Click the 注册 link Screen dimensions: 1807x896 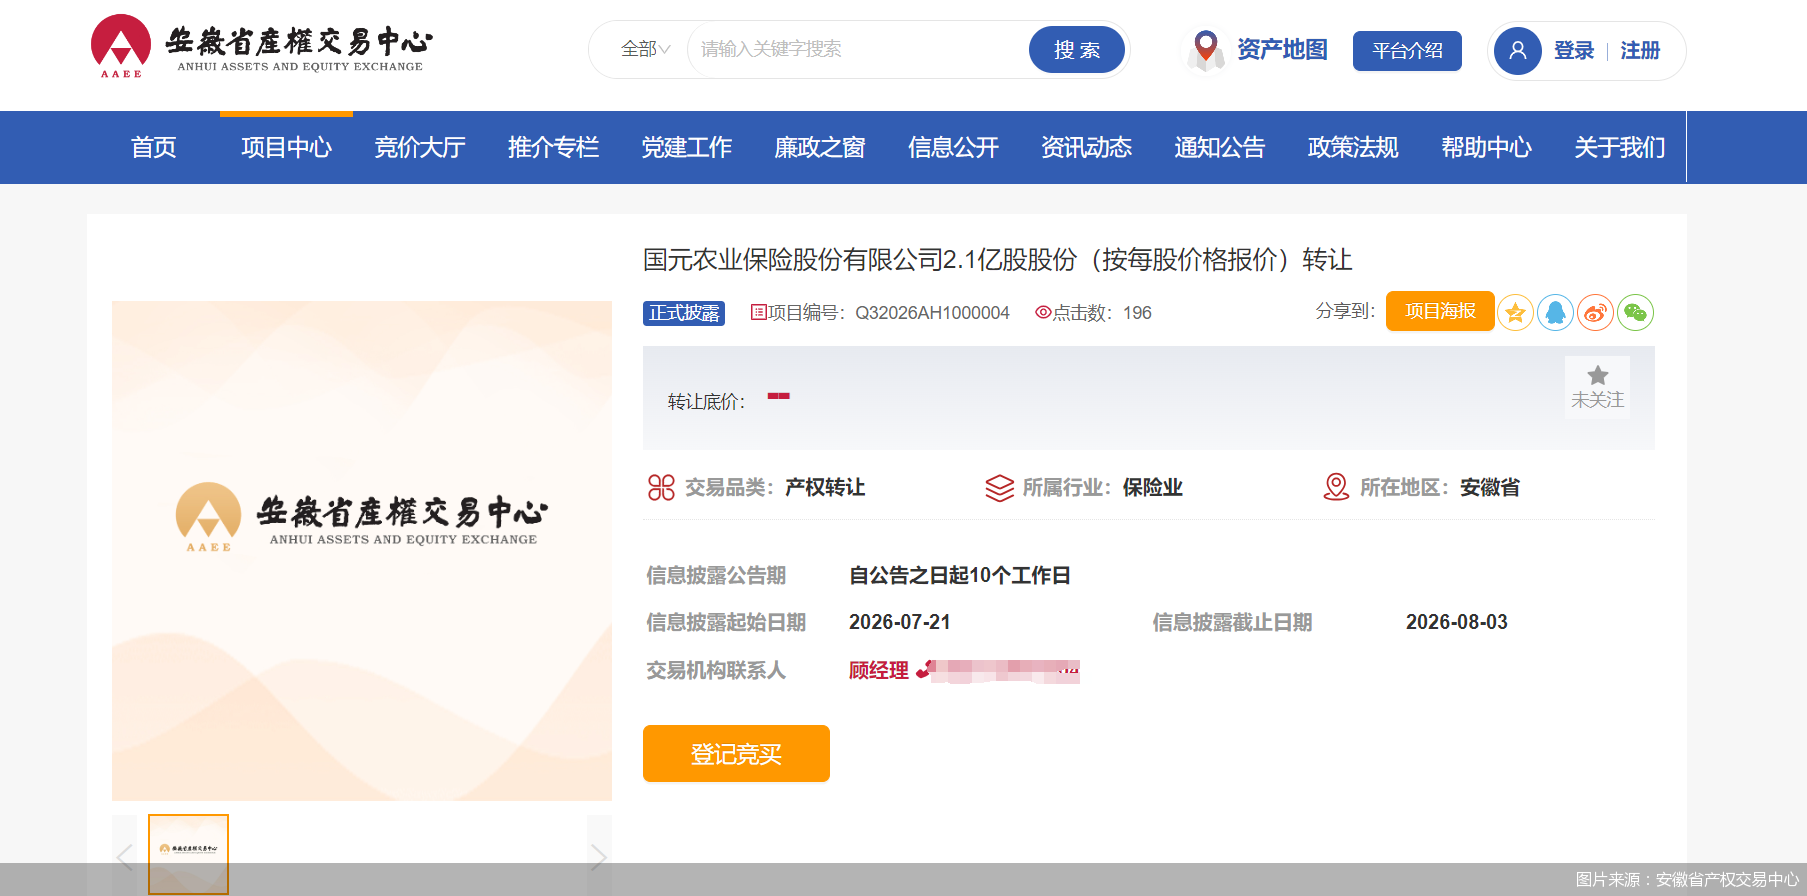pyautogui.click(x=1640, y=50)
